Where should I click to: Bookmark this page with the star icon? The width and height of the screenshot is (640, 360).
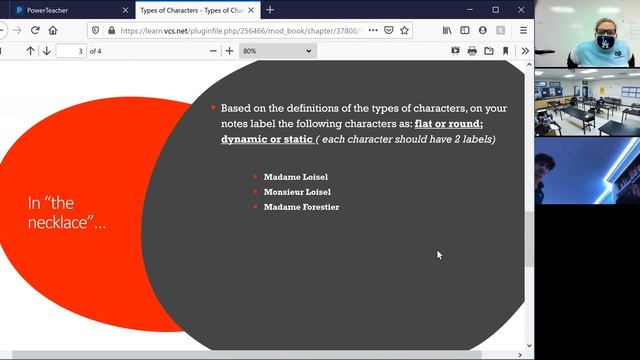404,30
